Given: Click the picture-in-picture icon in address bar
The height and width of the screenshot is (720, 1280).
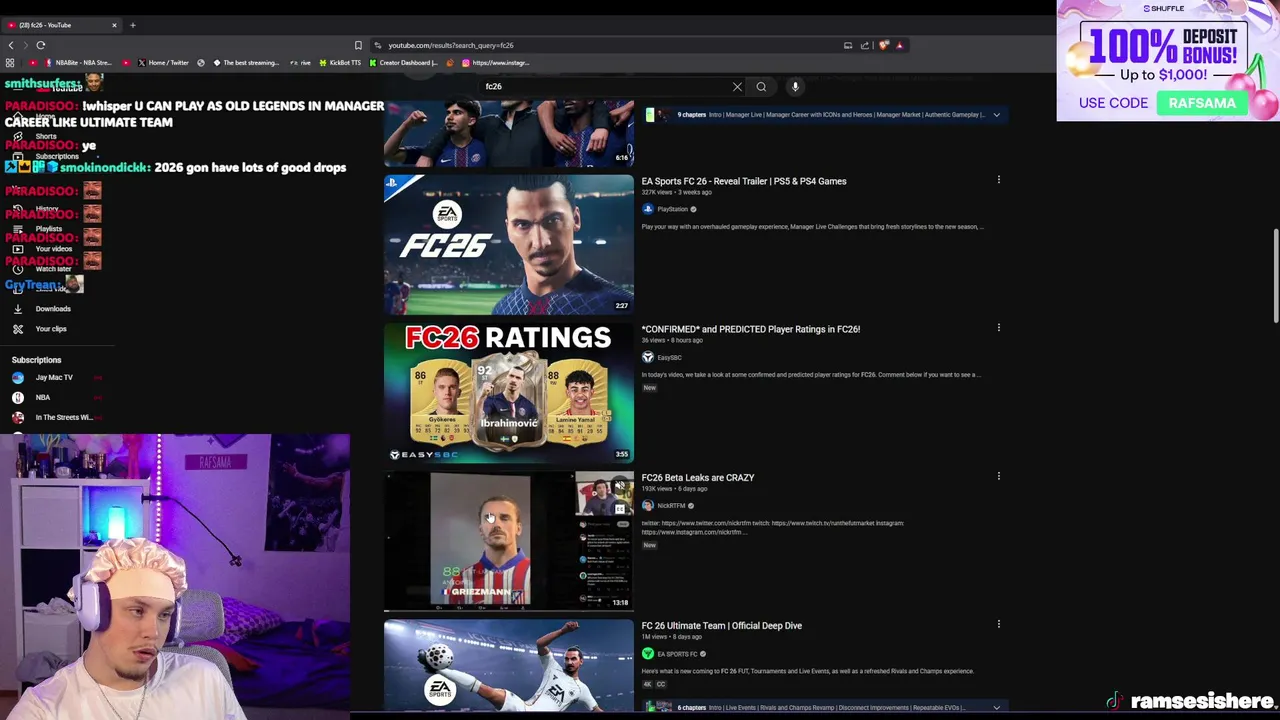Looking at the screenshot, I should tap(848, 45).
